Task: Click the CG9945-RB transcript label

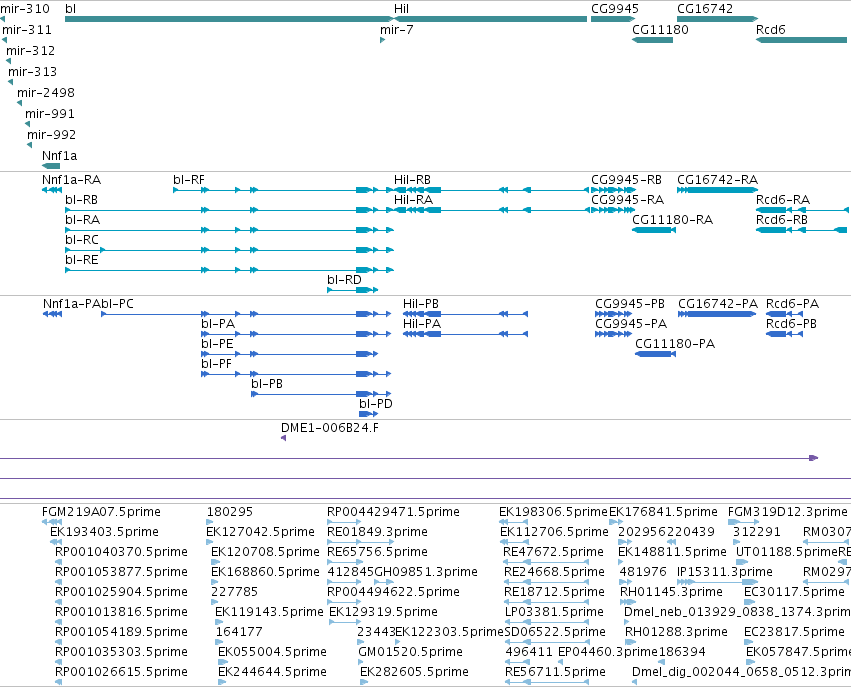Action: click(626, 180)
